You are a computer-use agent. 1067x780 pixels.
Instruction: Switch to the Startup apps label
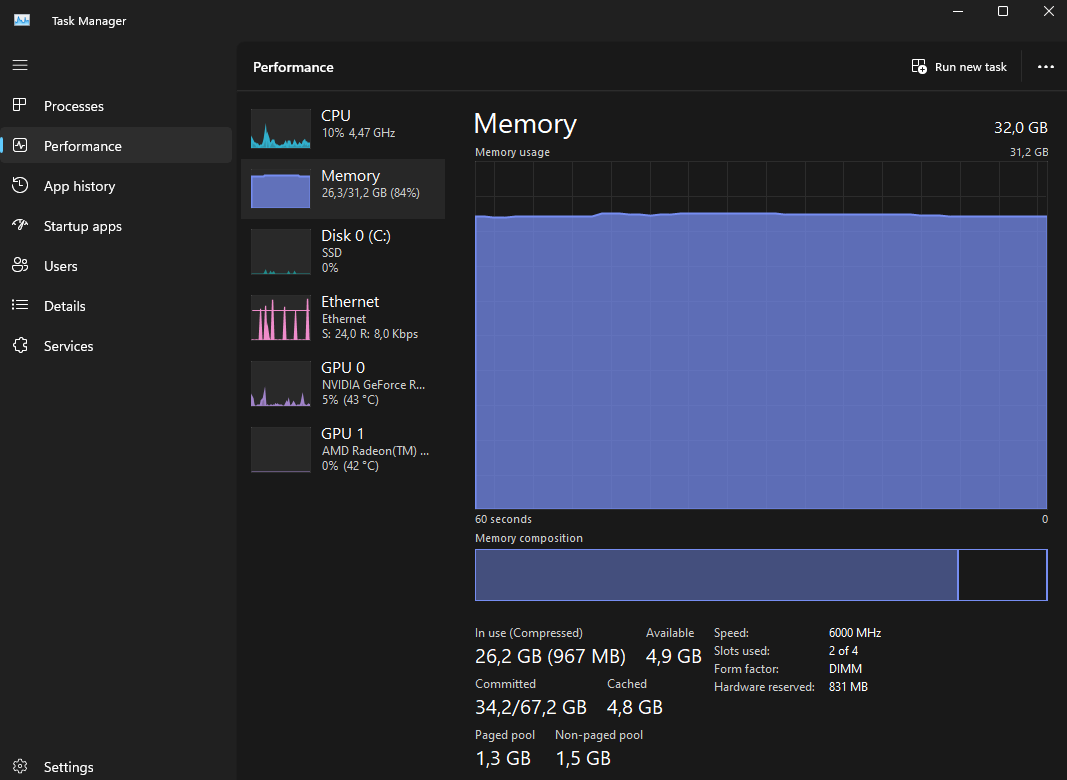(x=82, y=226)
